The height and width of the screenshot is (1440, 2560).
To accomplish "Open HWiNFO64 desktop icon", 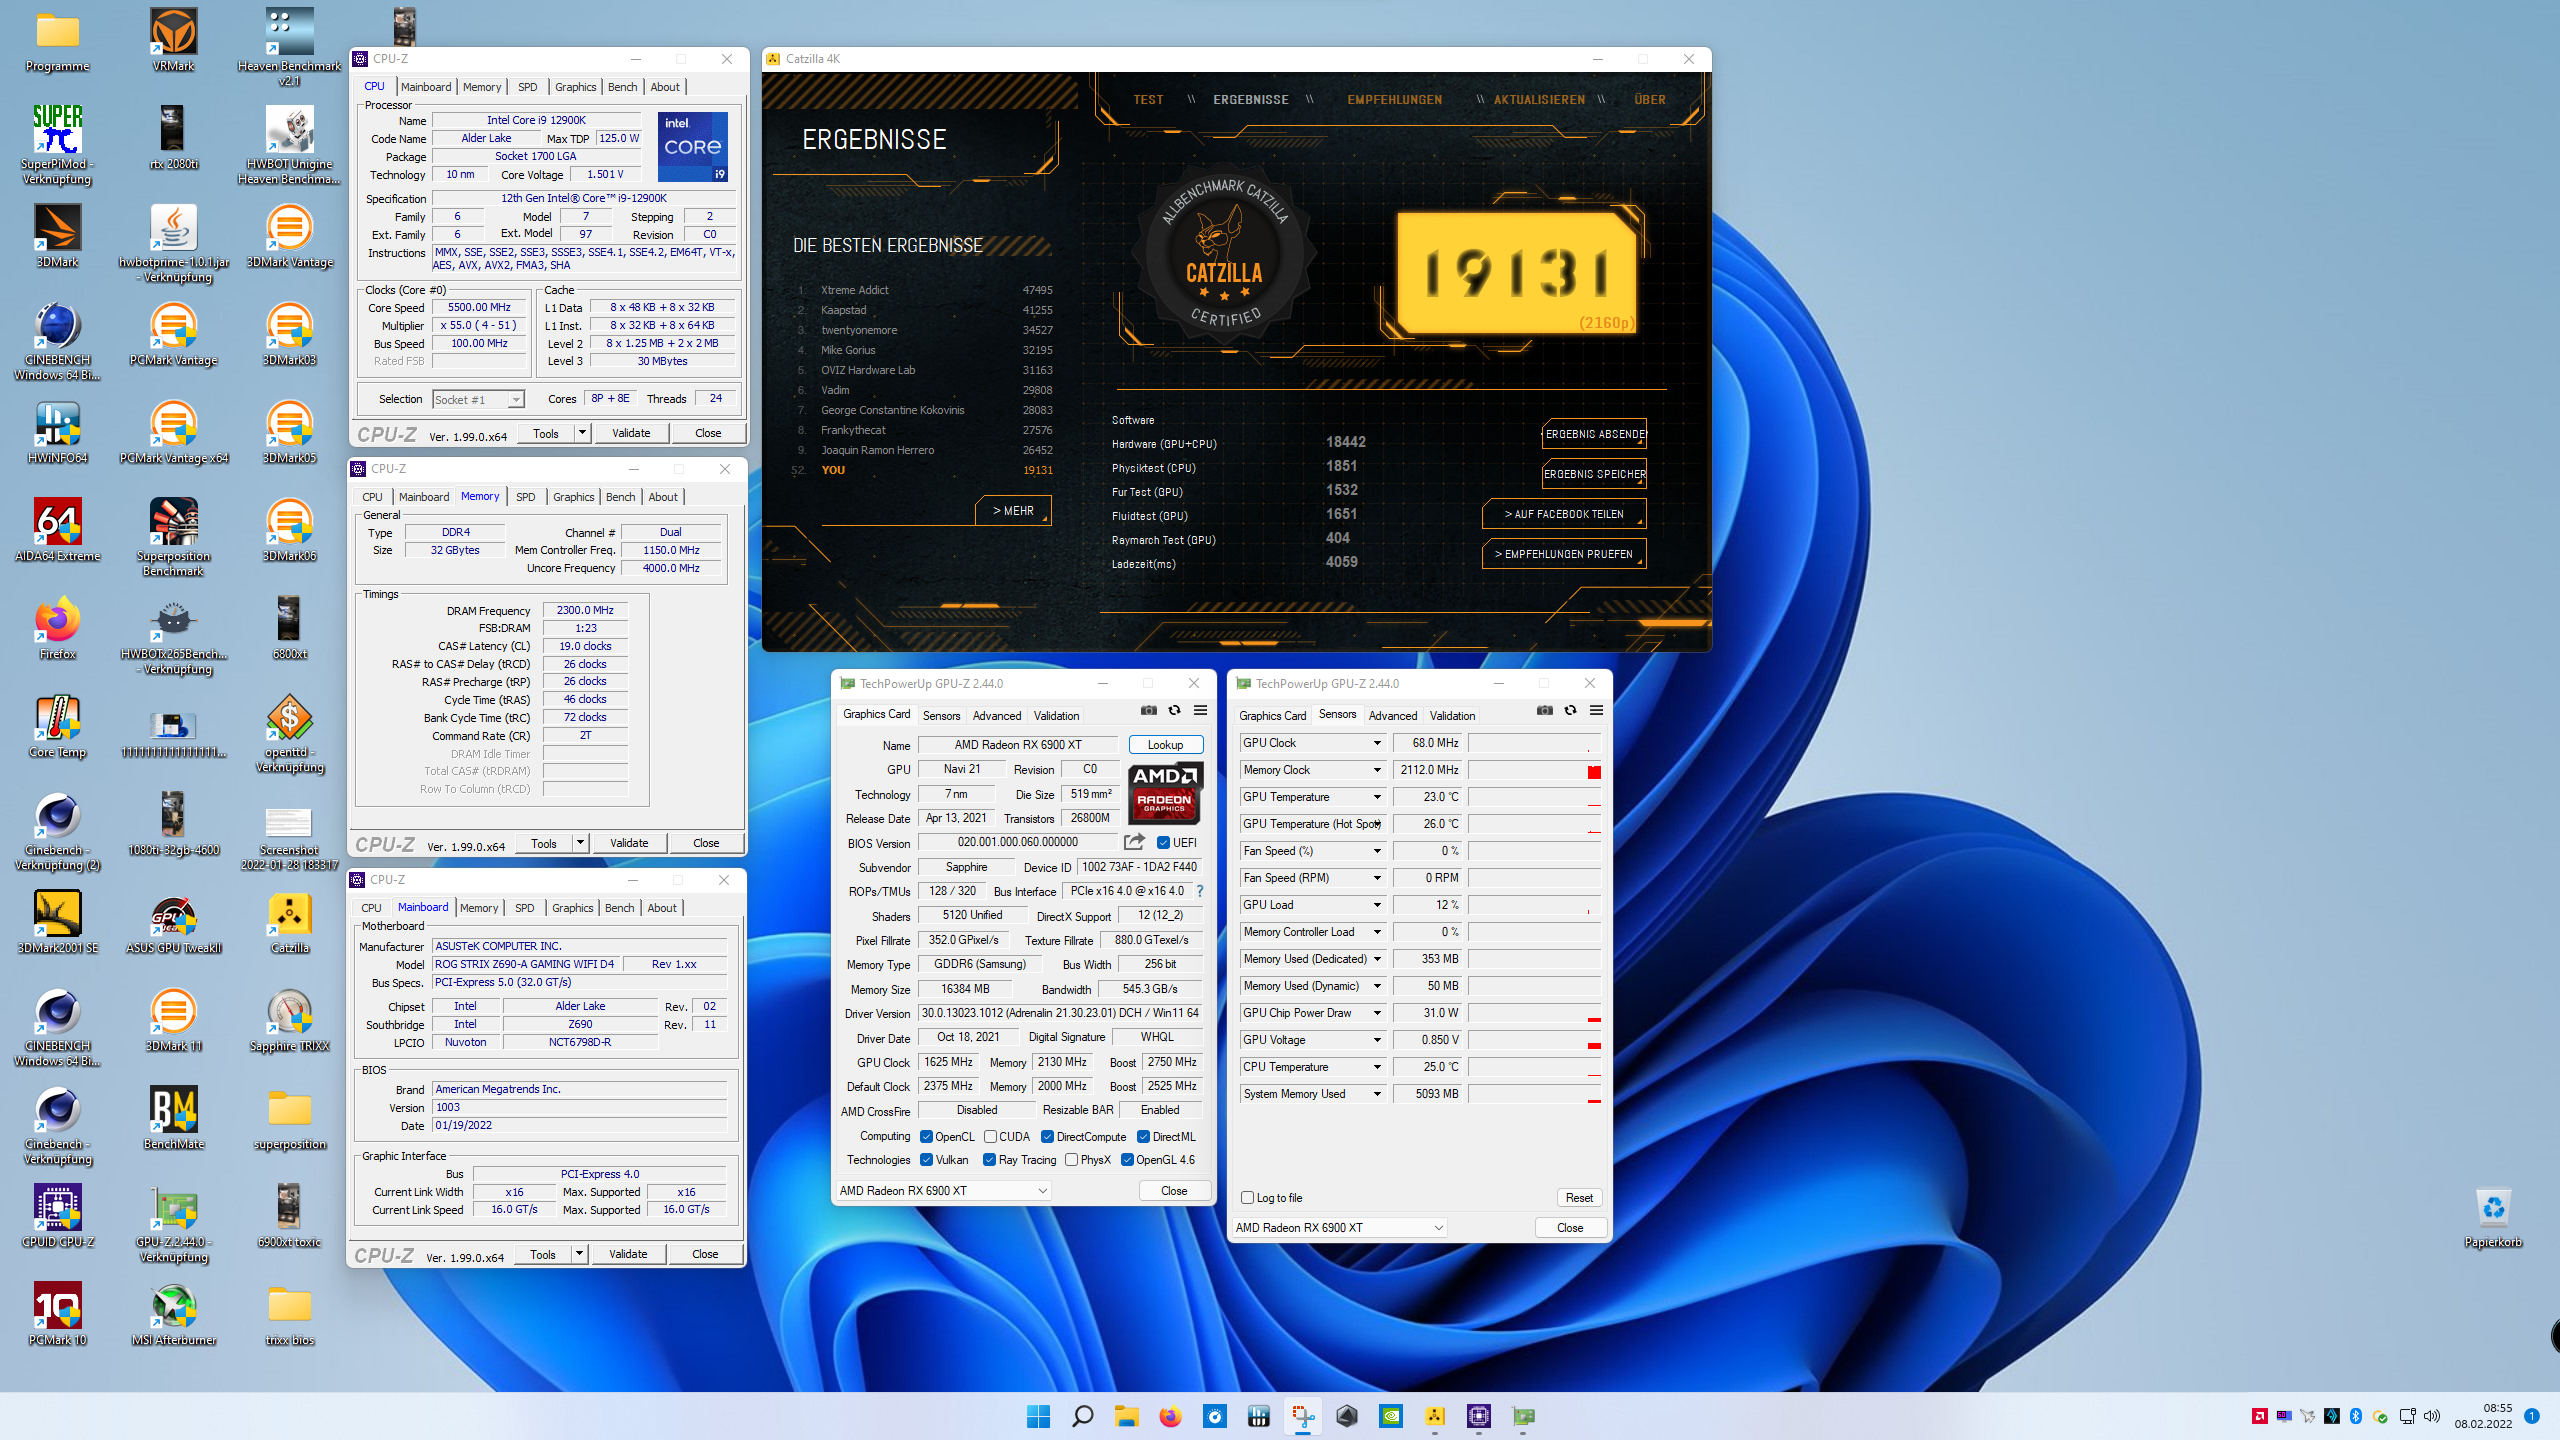I will (x=57, y=432).
